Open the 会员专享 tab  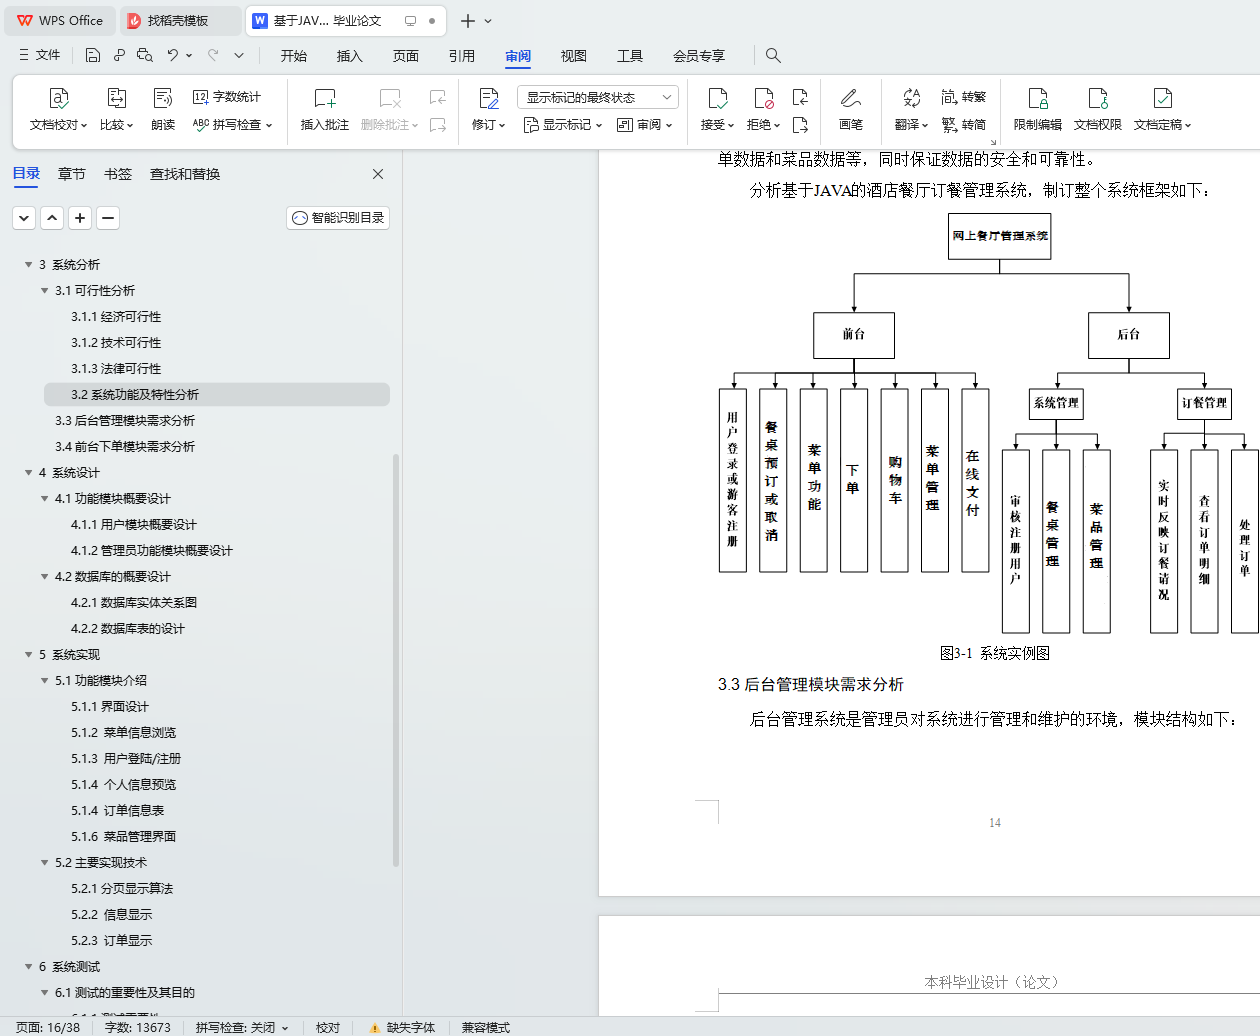tap(699, 56)
